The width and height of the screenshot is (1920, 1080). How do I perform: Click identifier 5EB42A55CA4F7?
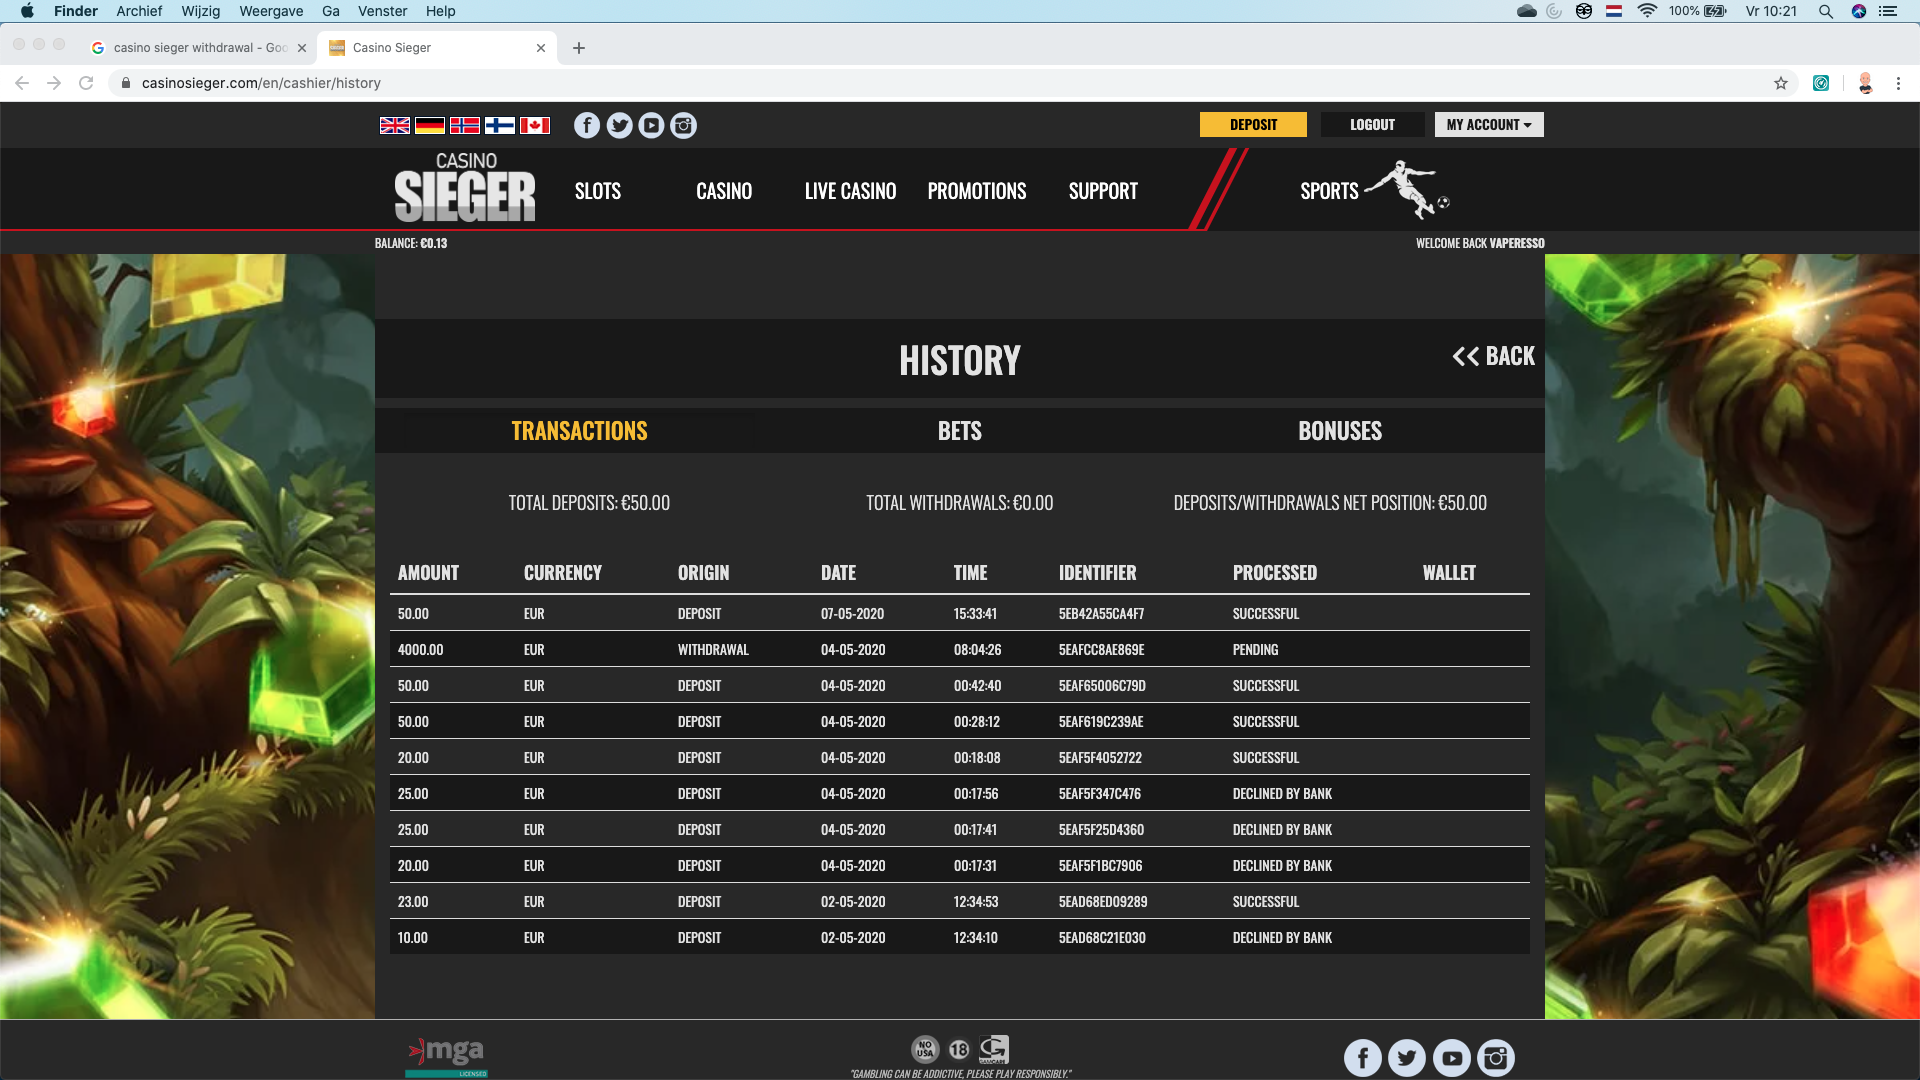(x=1102, y=614)
